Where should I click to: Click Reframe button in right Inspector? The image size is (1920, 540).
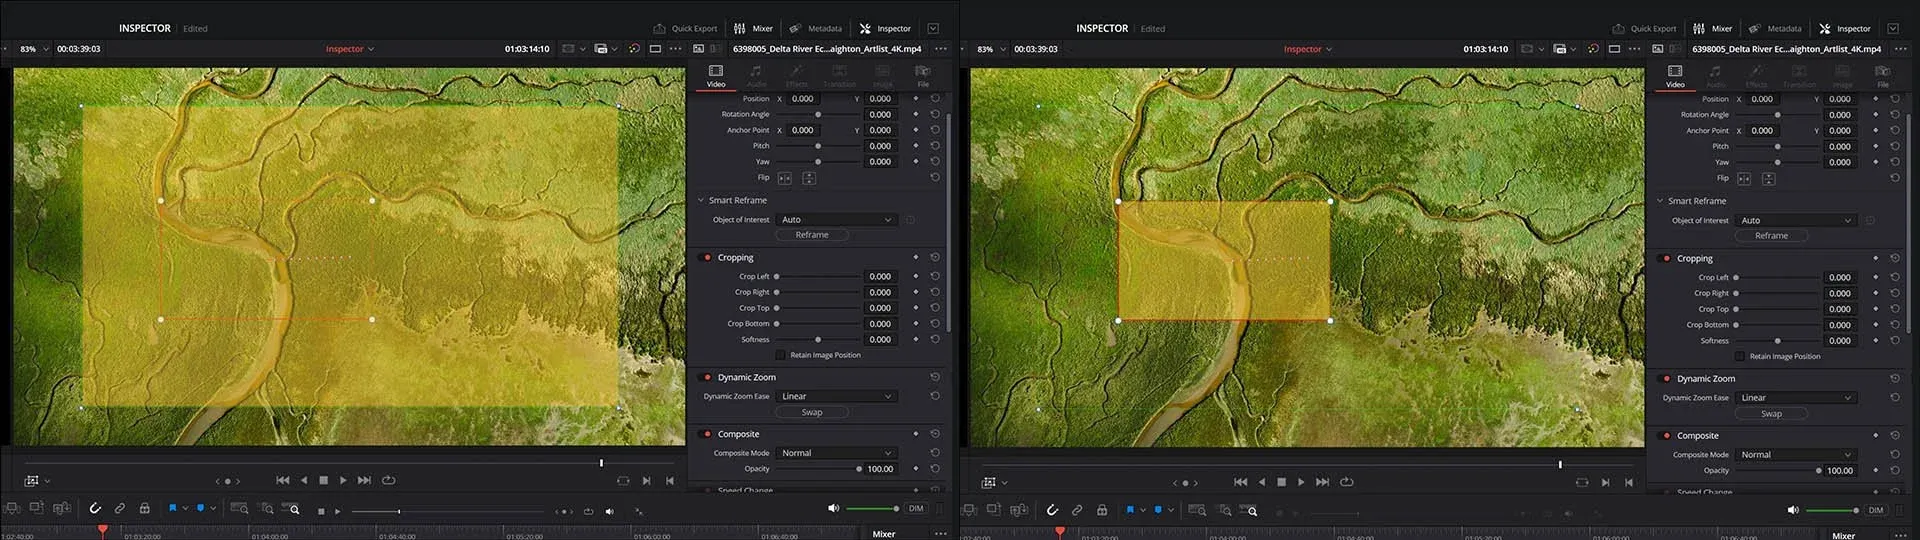1771,236
